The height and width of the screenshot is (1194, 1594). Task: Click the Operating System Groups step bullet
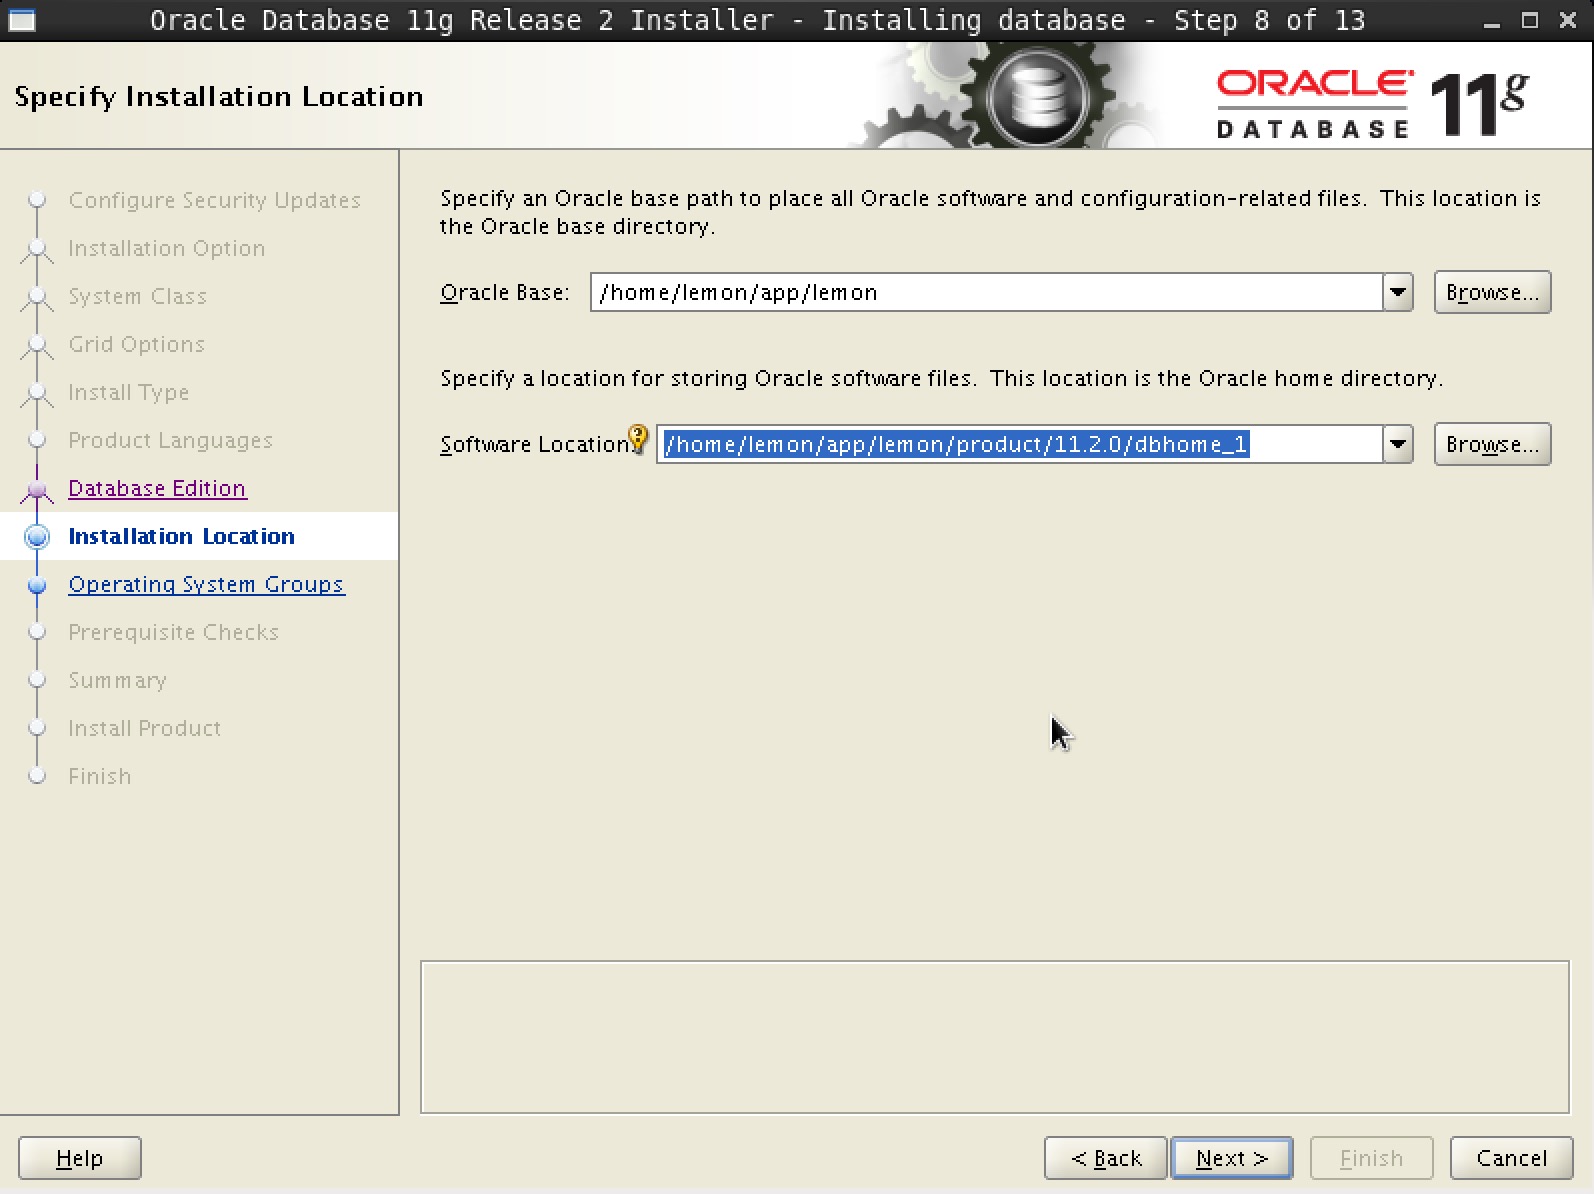(37, 585)
